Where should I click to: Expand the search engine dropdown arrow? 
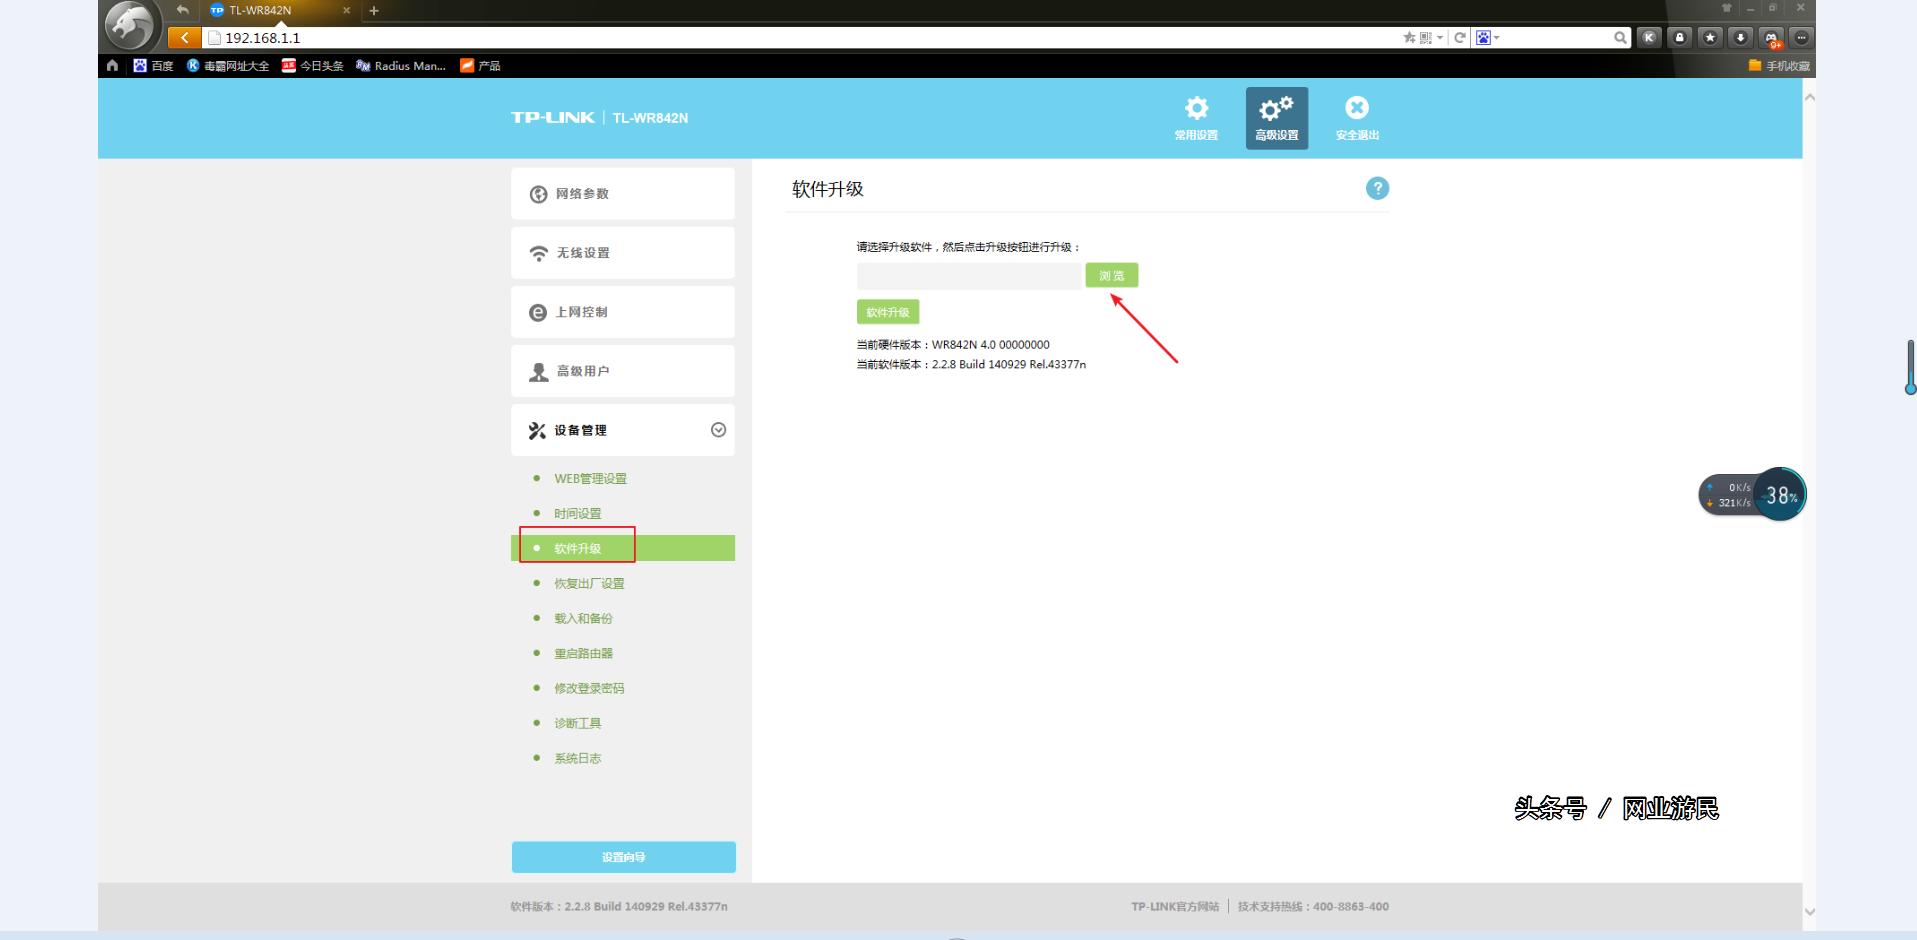pyautogui.click(x=1497, y=38)
